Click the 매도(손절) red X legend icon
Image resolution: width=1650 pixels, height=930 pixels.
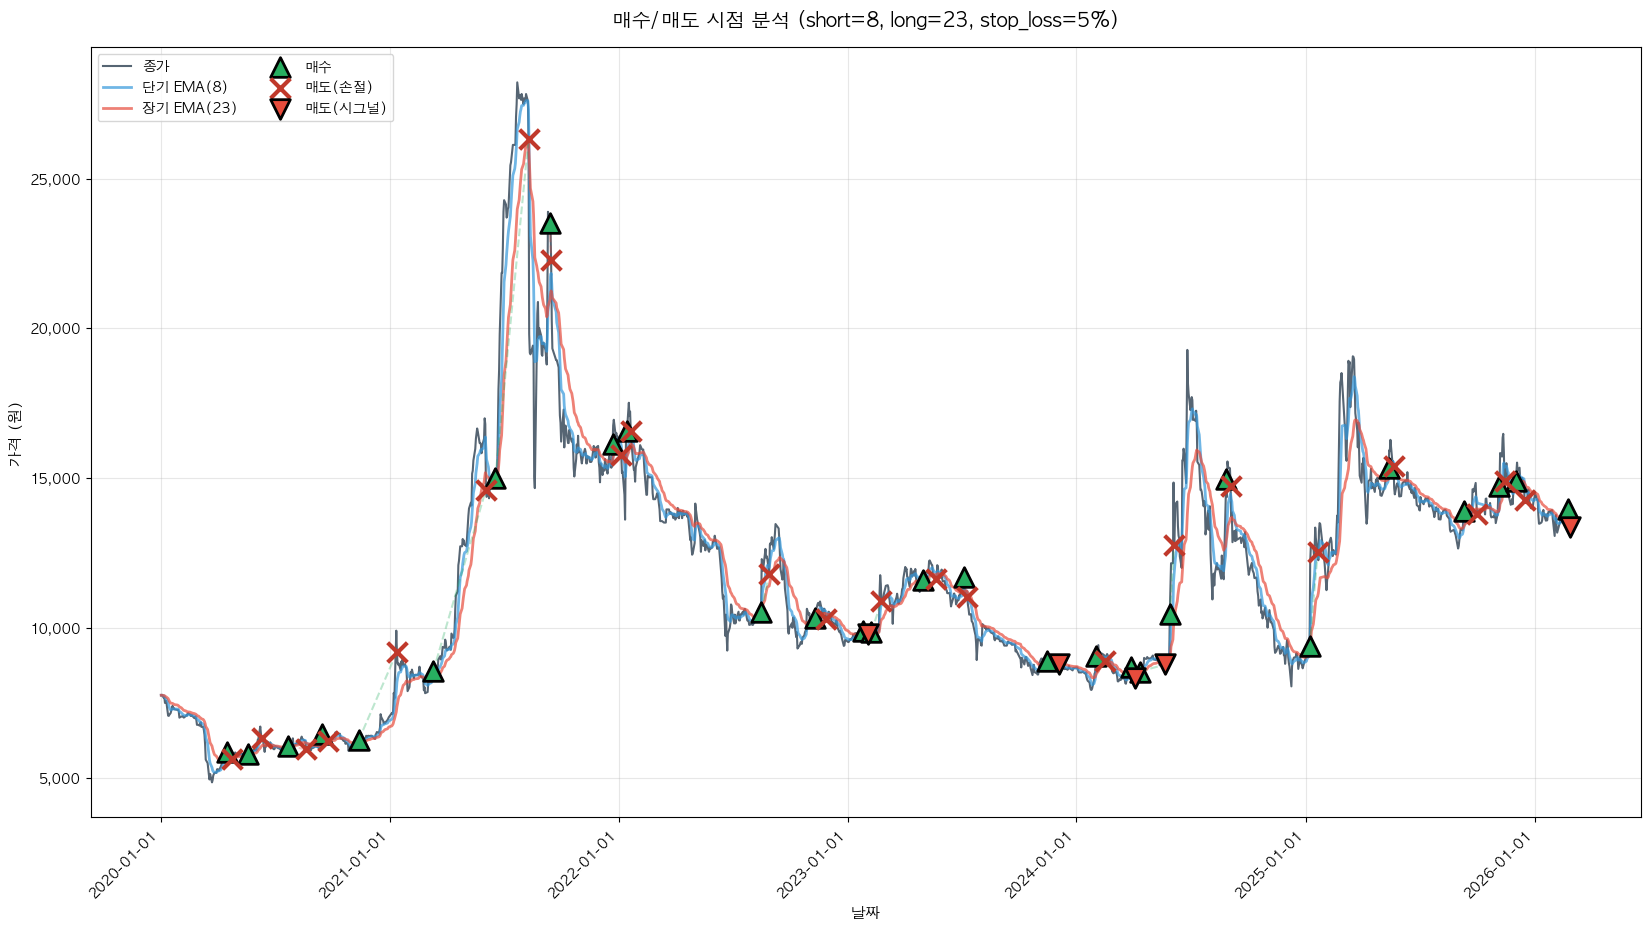tap(280, 88)
